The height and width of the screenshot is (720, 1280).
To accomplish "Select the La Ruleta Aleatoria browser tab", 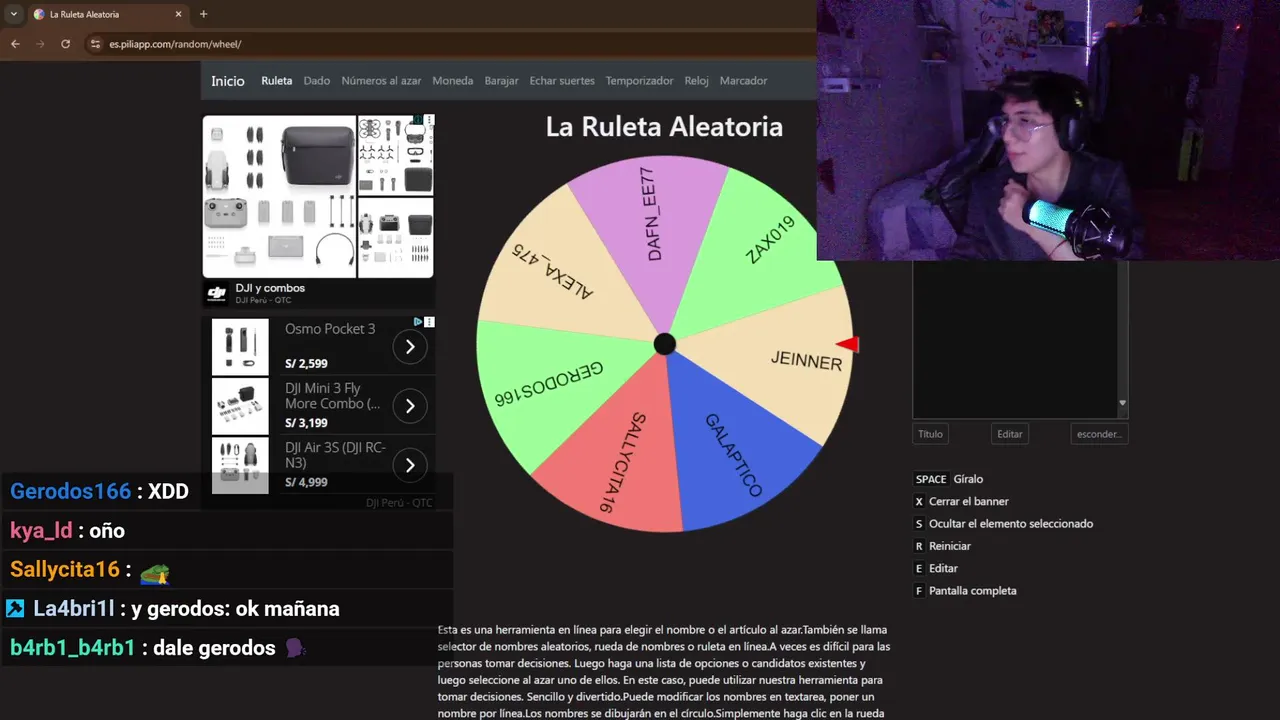I will [x=107, y=14].
